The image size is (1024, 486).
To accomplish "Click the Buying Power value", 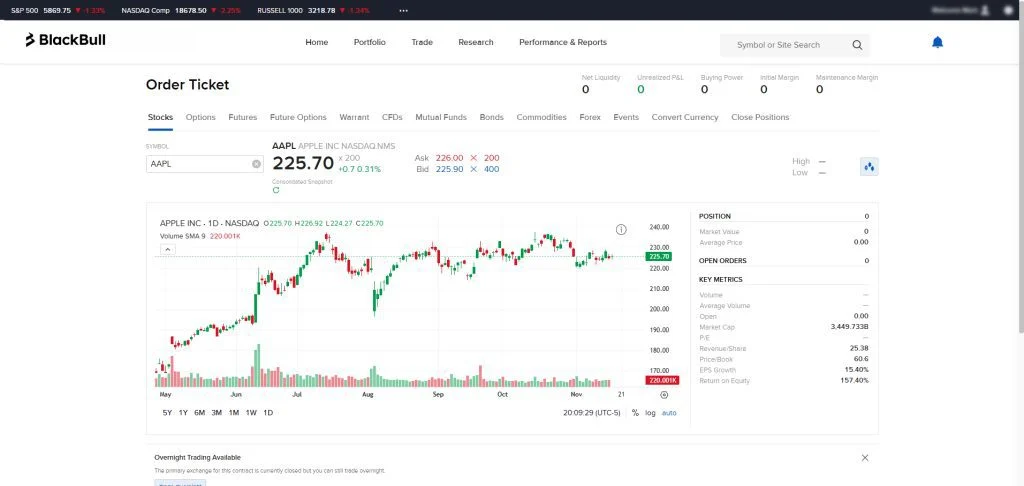I will click(x=704, y=89).
